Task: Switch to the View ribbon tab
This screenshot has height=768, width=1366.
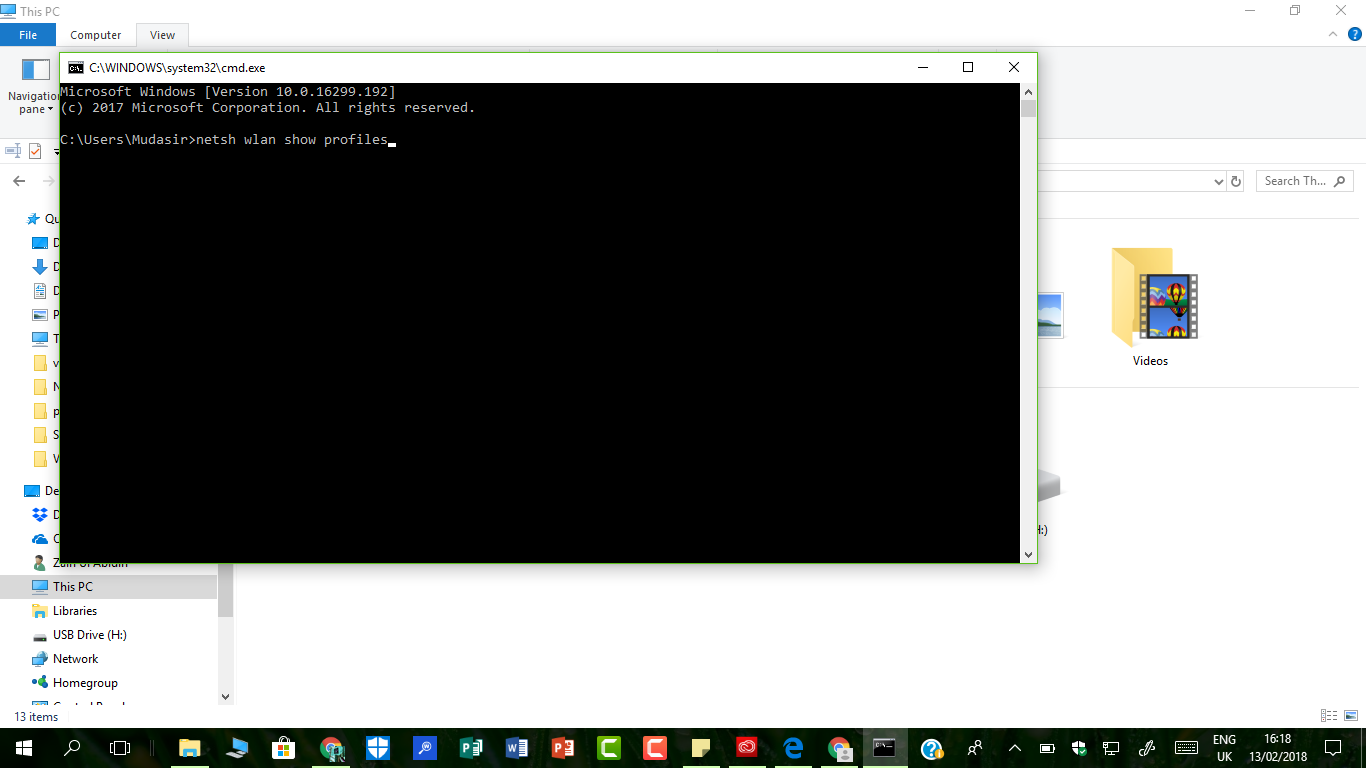Action: coord(161,34)
